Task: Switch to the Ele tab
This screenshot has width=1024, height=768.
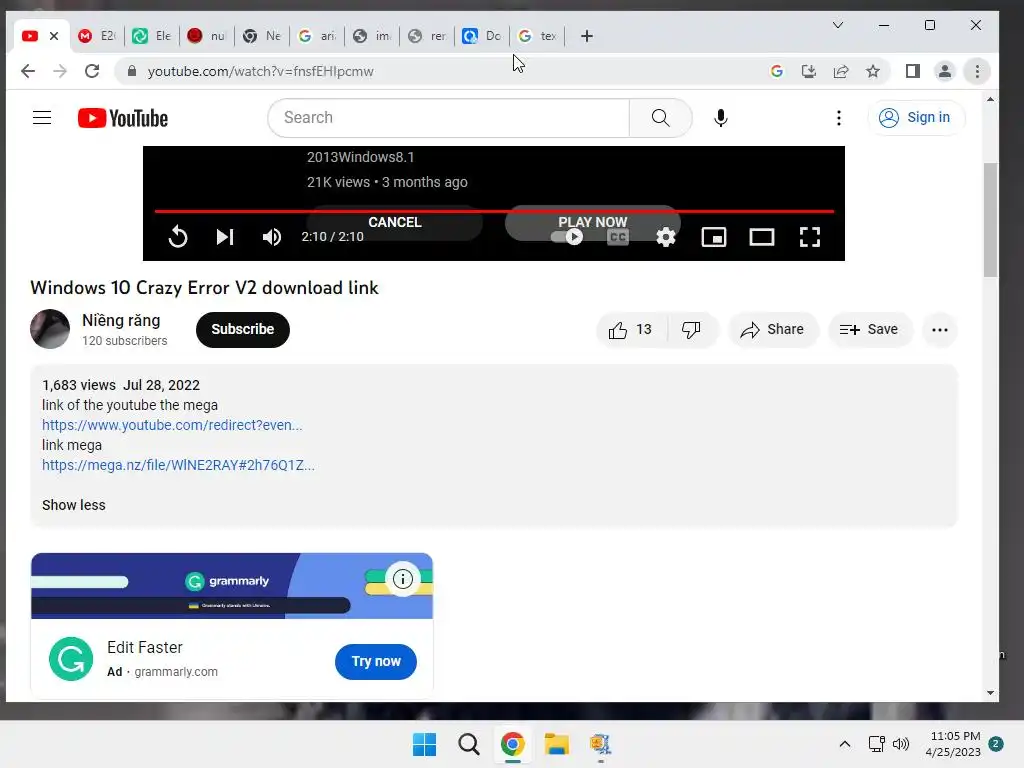Action: 152,36
